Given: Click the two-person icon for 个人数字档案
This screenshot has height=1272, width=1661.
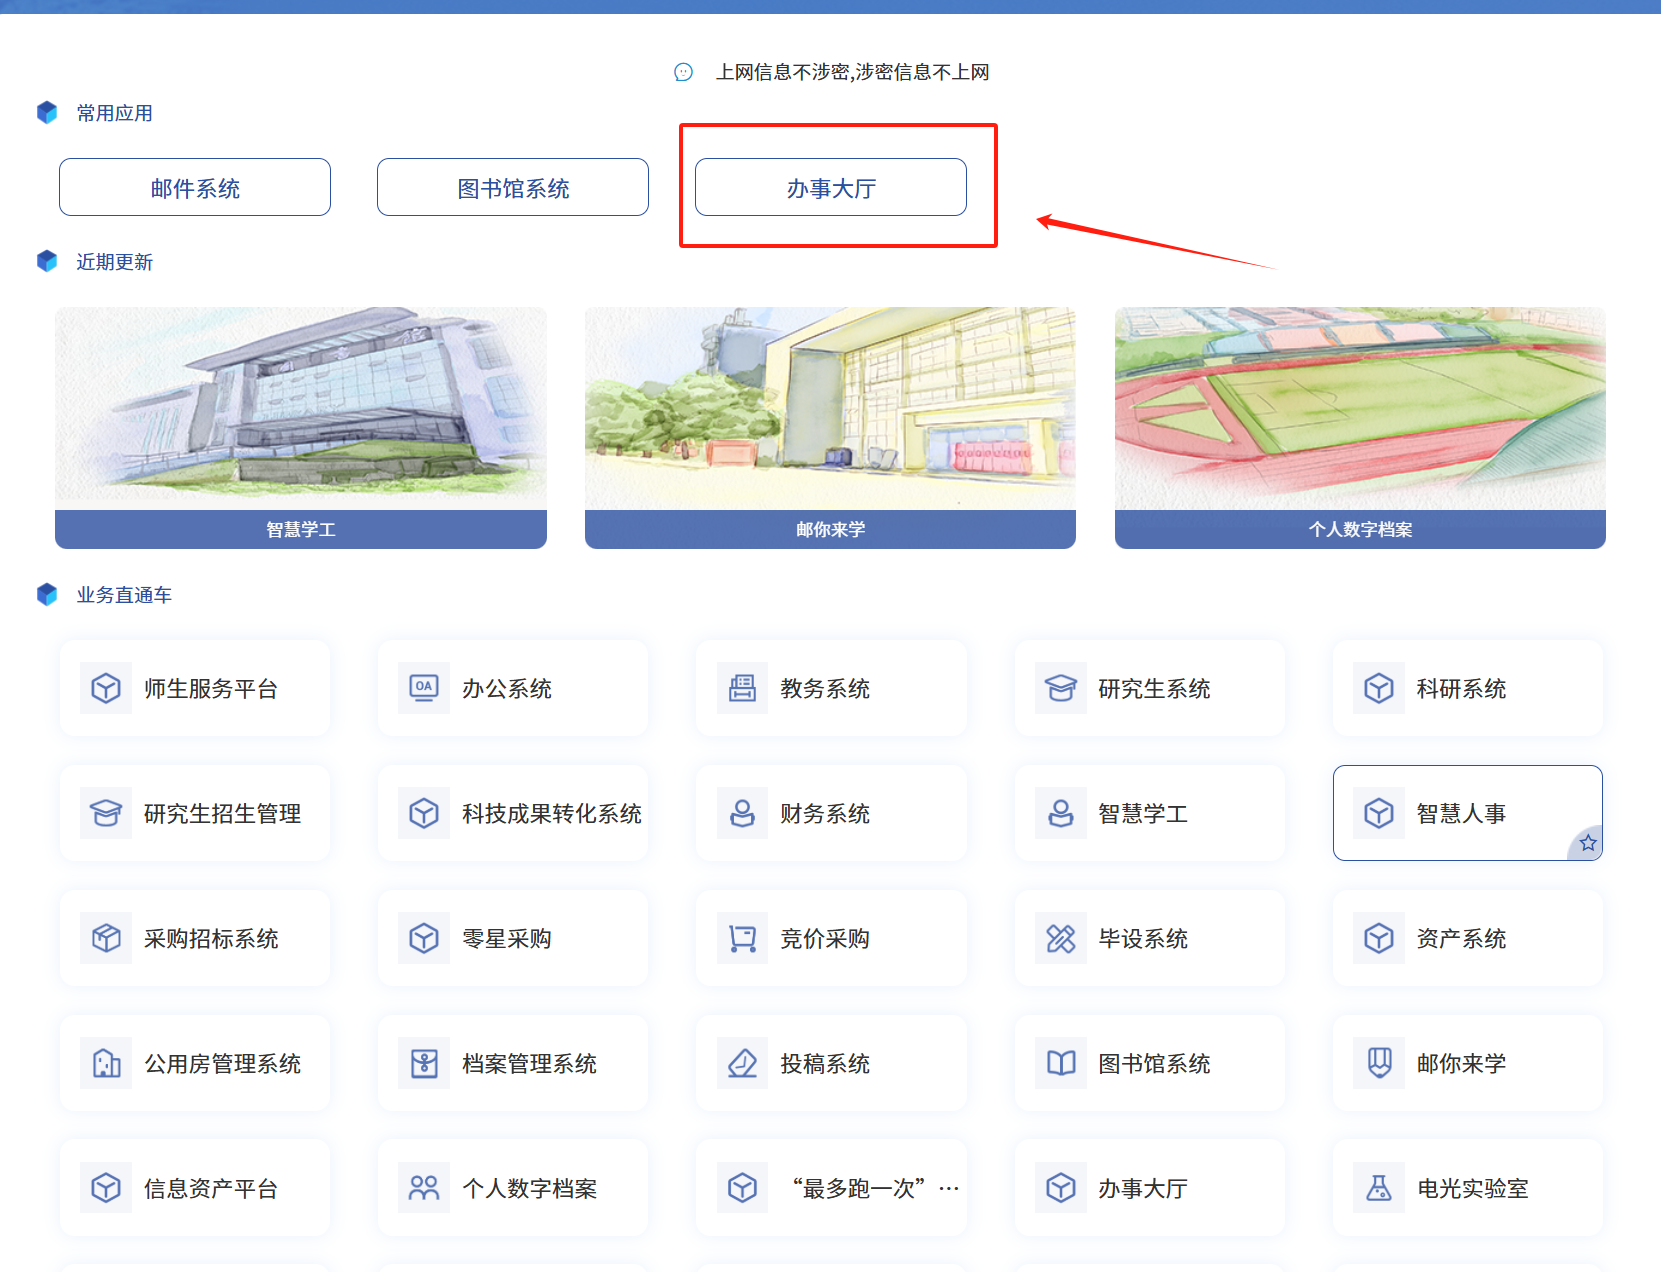Looking at the screenshot, I should [x=424, y=1188].
